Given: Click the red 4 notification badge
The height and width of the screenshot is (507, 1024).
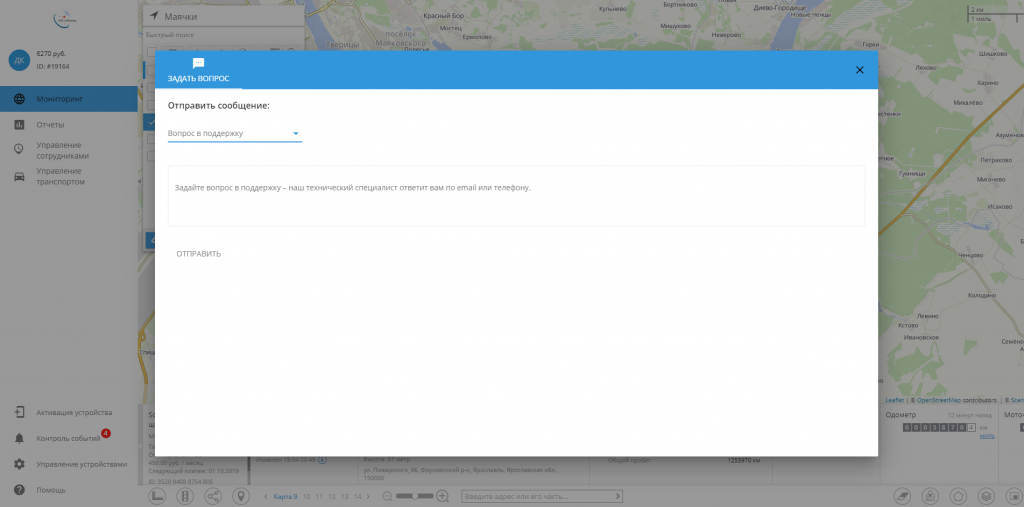Looking at the screenshot, I should pyautogui.click(x=106, y=433).
